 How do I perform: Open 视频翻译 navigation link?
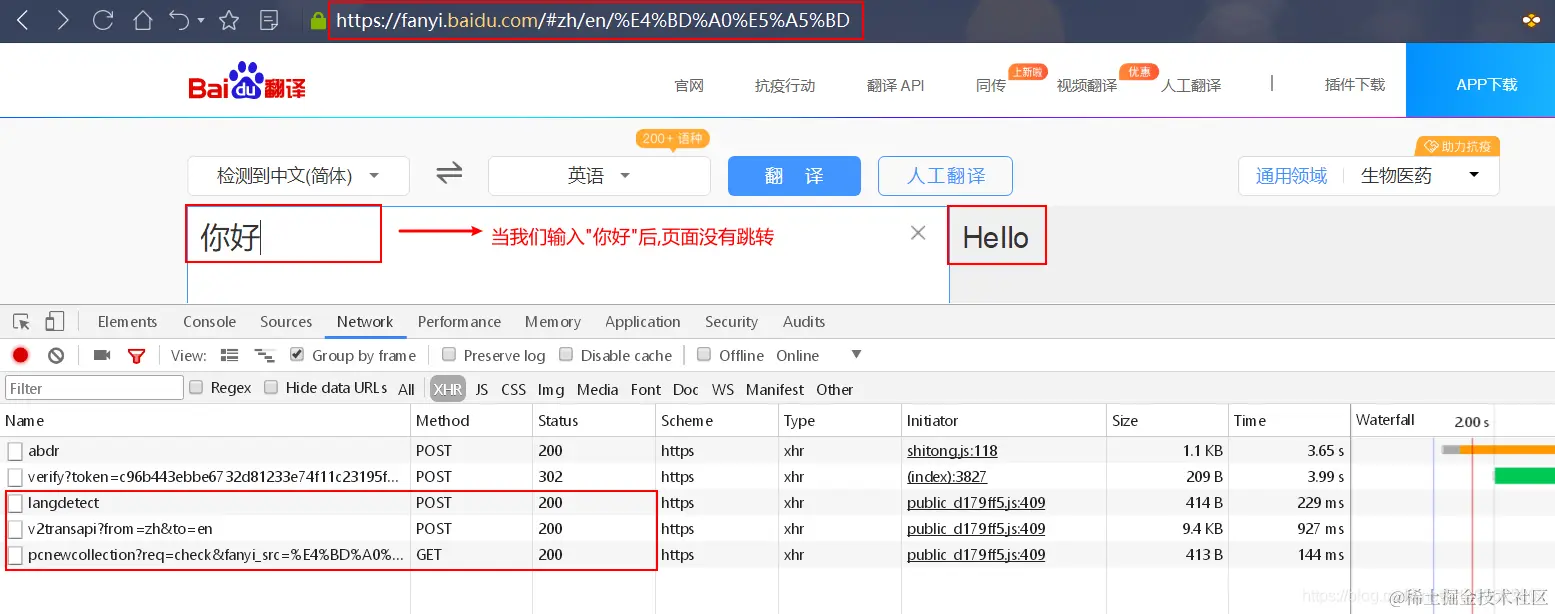pyautogui.click(x=1087, y=85)
